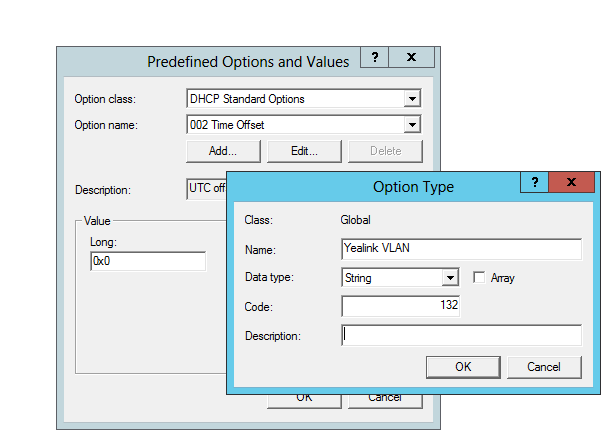This screenshot has width=614, height=442.
Task: Click the Option Type title bar
Action: coord(413,187)
